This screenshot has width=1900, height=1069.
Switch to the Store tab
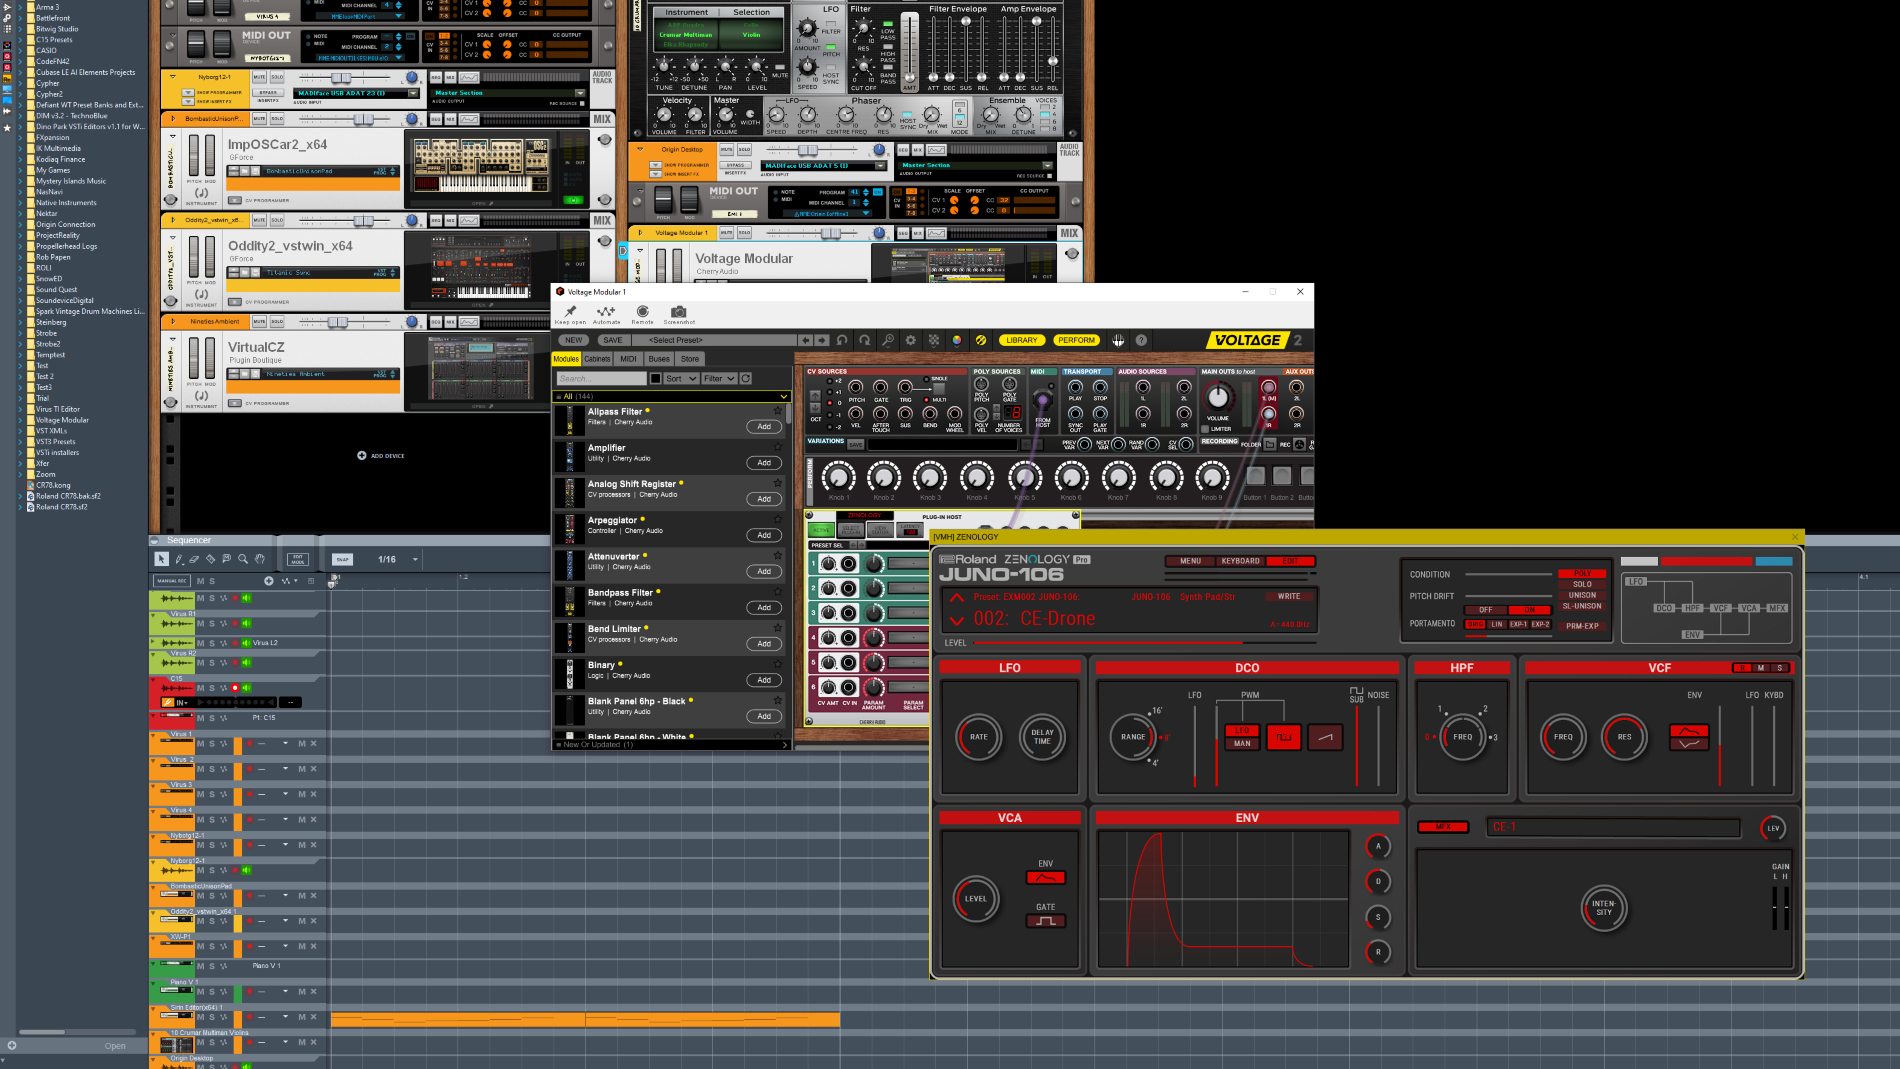tap(690, 358)
